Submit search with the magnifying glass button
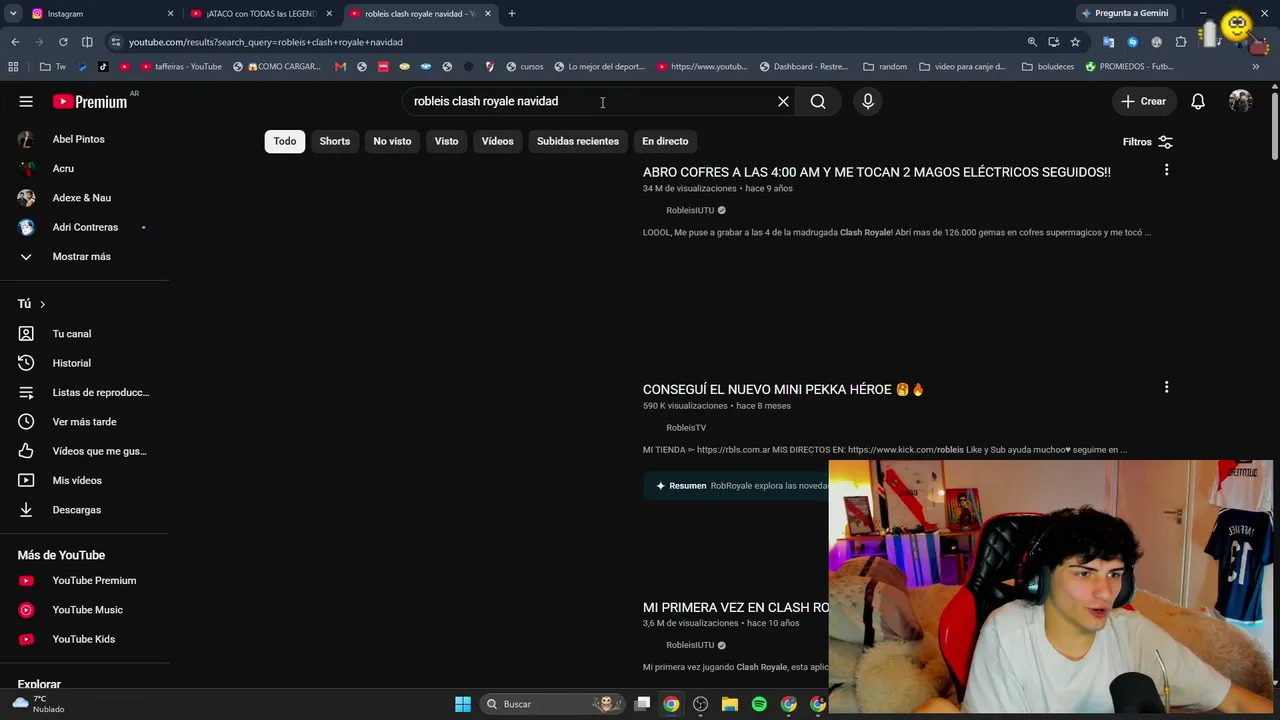 [818, 101]
